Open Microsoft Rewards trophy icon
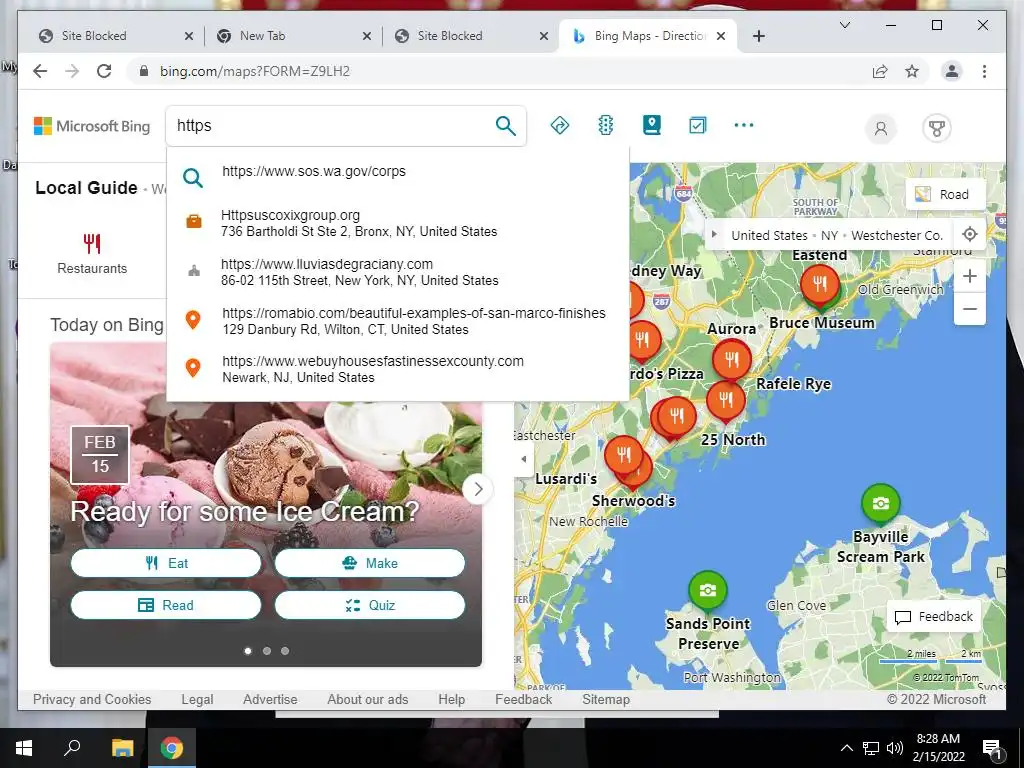This screenshot has width=1024, height=768. pyautogui.click(x=936, y=128)
